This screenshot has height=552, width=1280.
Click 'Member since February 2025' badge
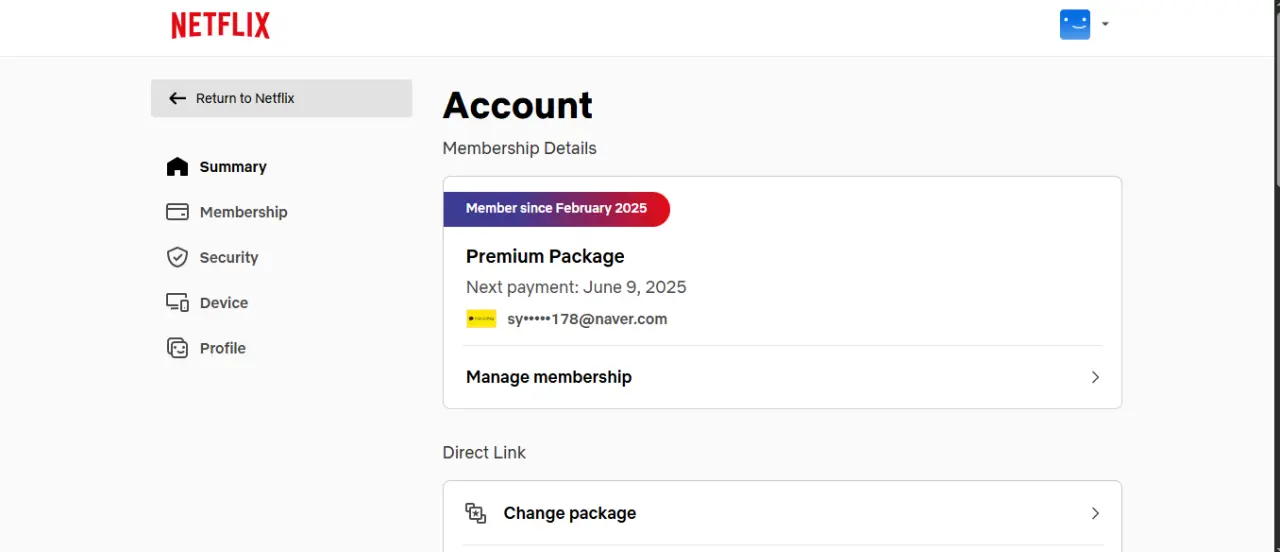557,209
